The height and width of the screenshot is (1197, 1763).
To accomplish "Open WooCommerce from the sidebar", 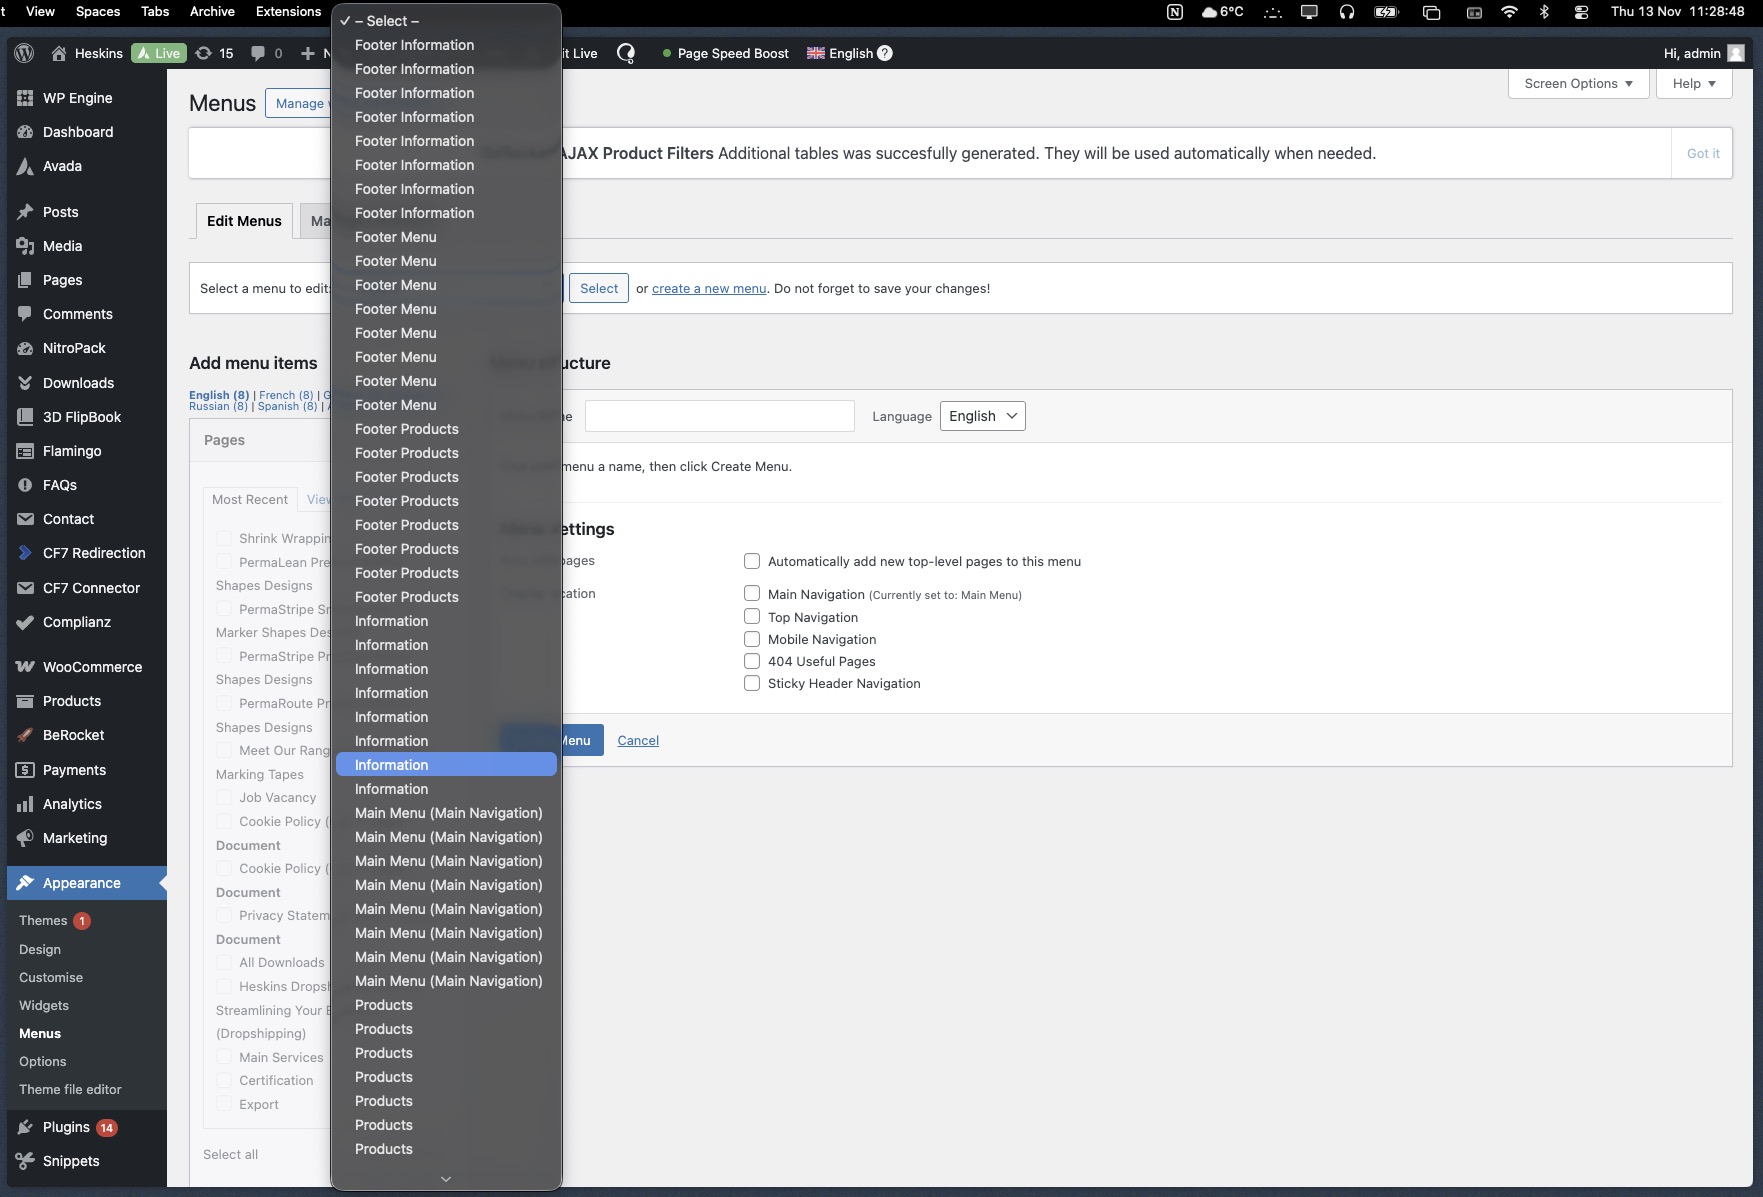I will pos(92,667).
